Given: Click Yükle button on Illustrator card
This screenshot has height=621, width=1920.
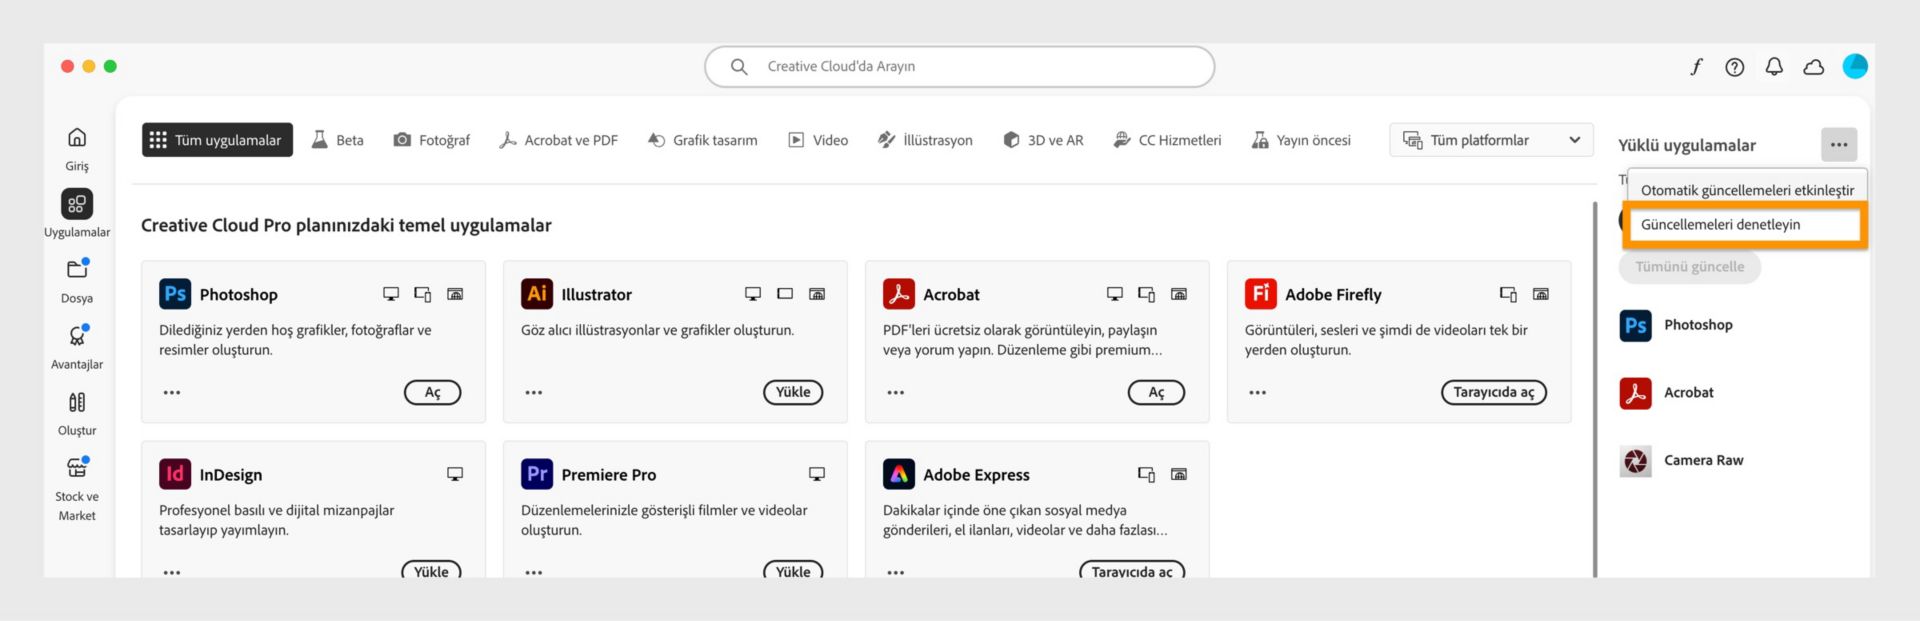Looking at the screenshot, I should [x=792, y=392].
